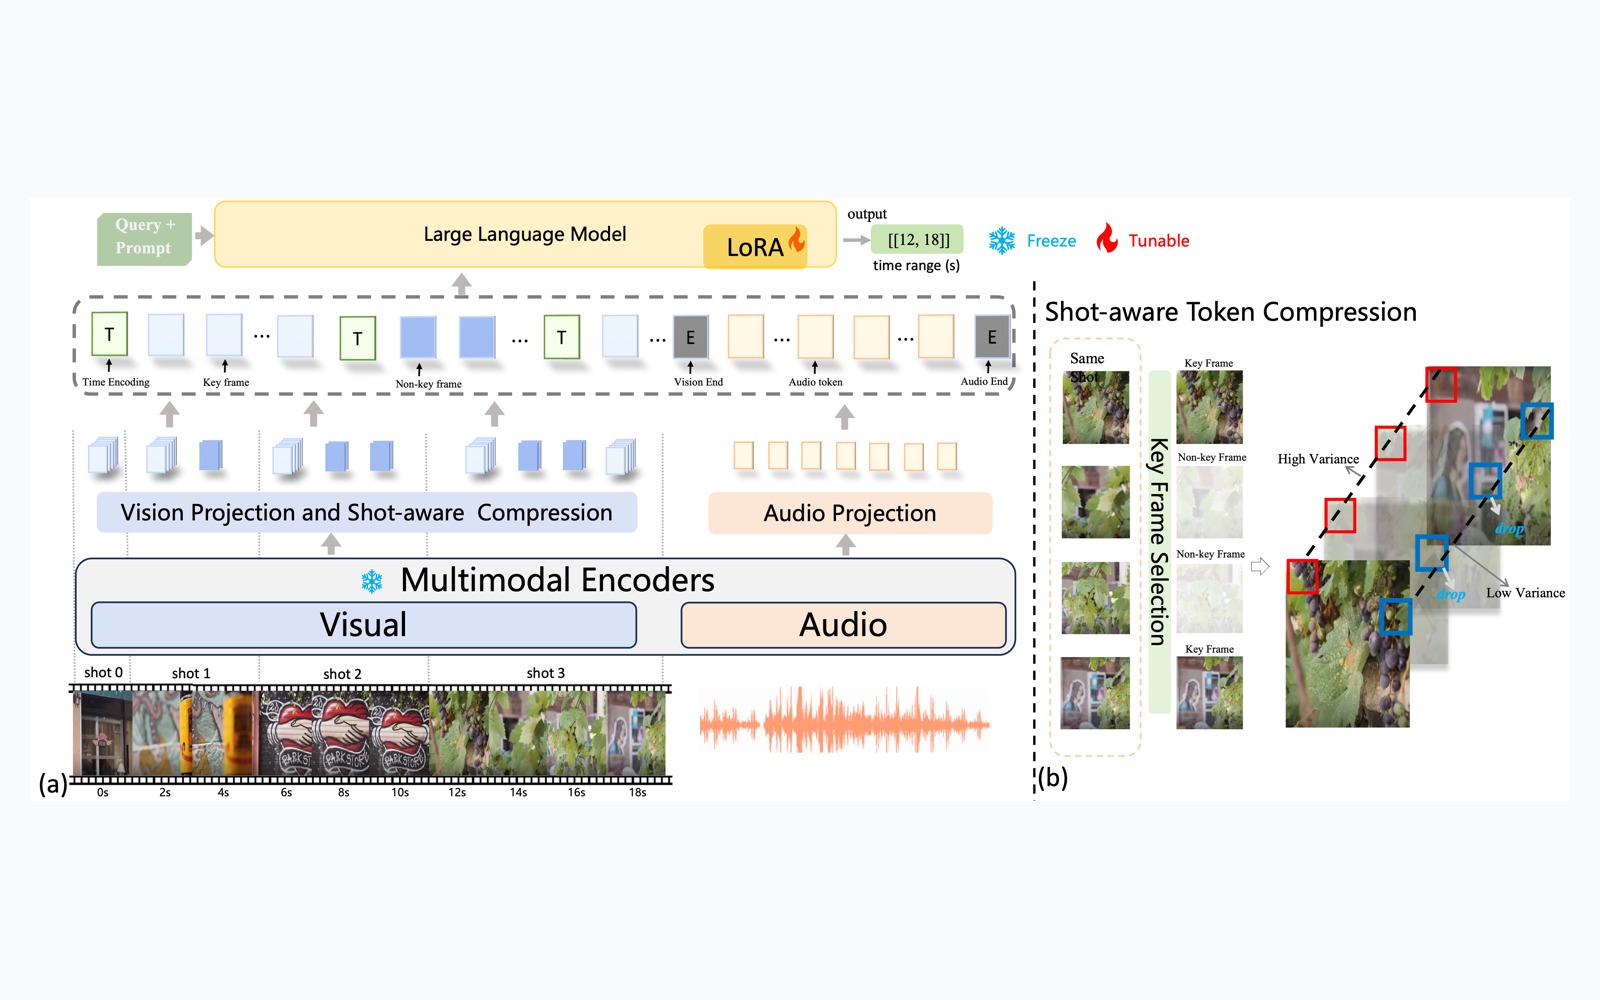Screen dimensions: 1600x1000
Task: Select the gray Vision End E token
Action: point(690,337)
